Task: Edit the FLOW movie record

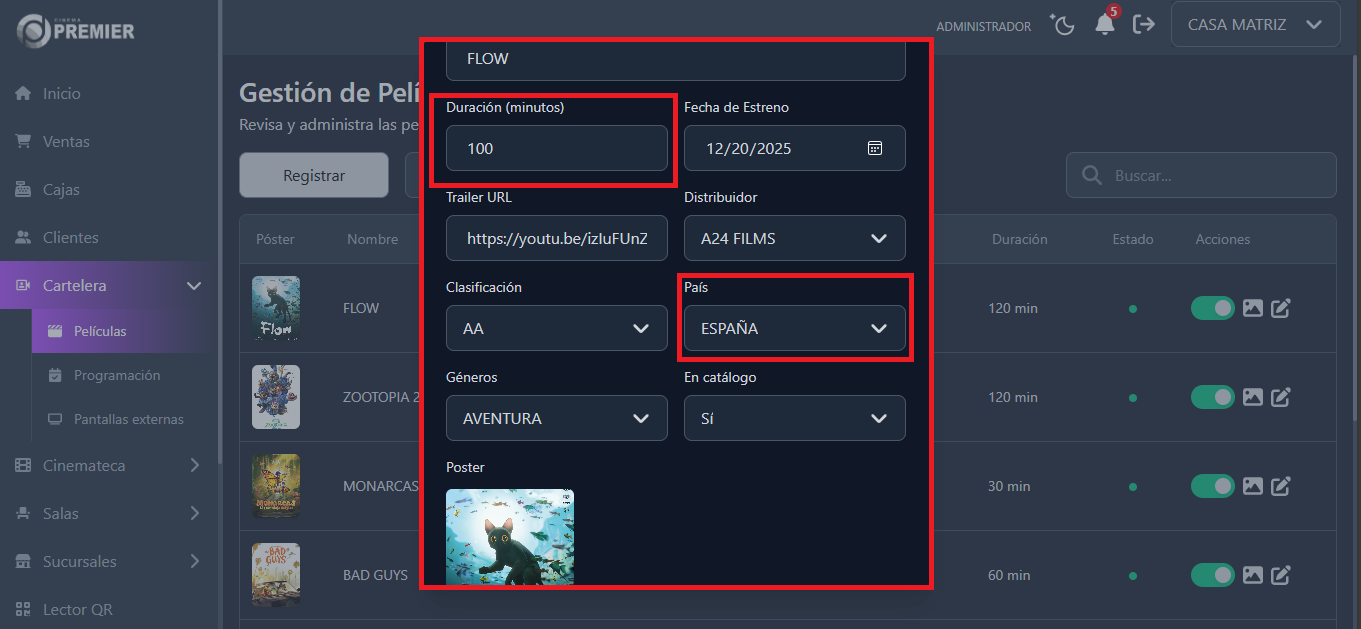Action: point(1281,308)
